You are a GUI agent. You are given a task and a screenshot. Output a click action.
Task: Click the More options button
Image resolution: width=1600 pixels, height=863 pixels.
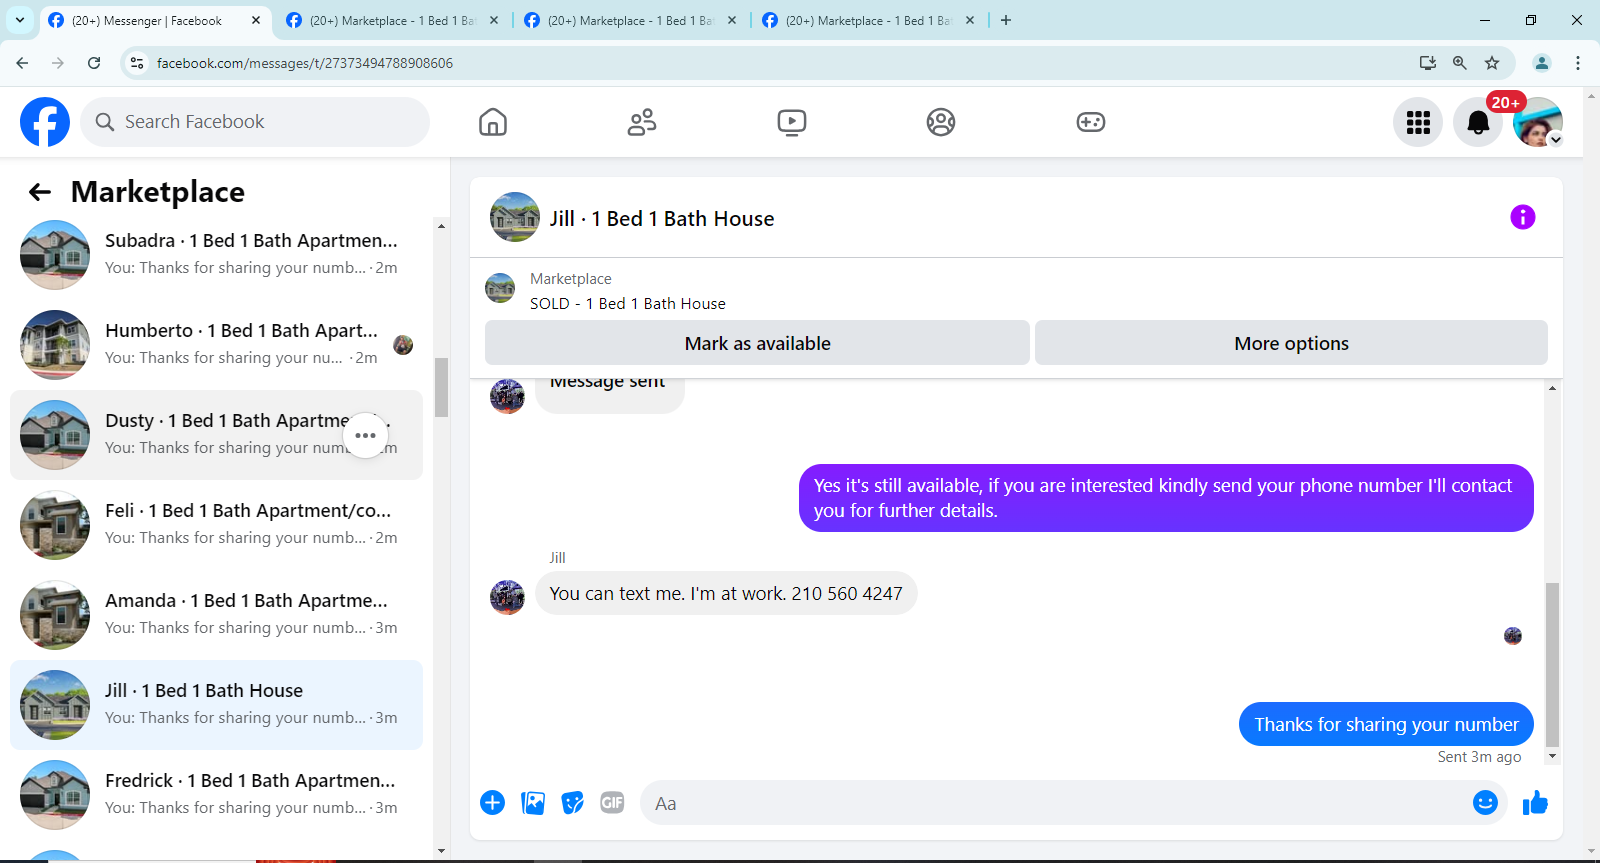coord(1291,343)
